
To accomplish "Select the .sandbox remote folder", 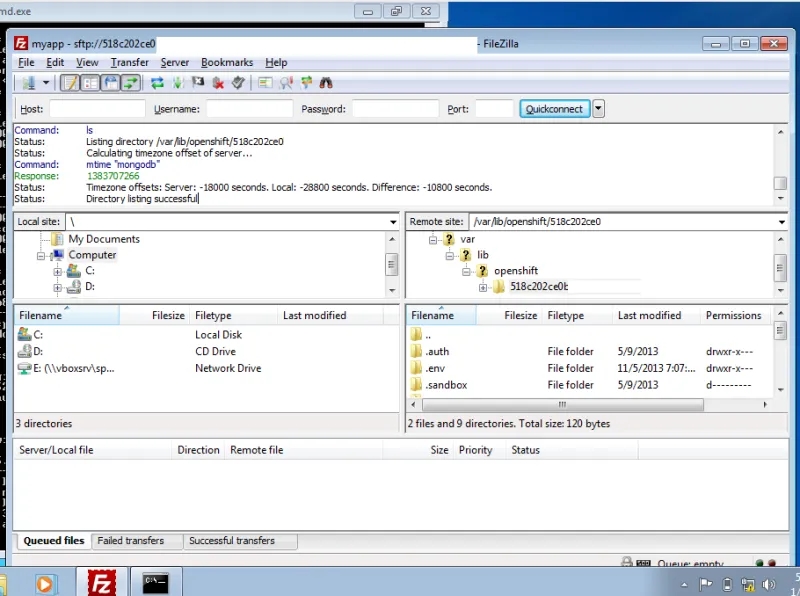I will pyautogui.click(x=446, y=384).
